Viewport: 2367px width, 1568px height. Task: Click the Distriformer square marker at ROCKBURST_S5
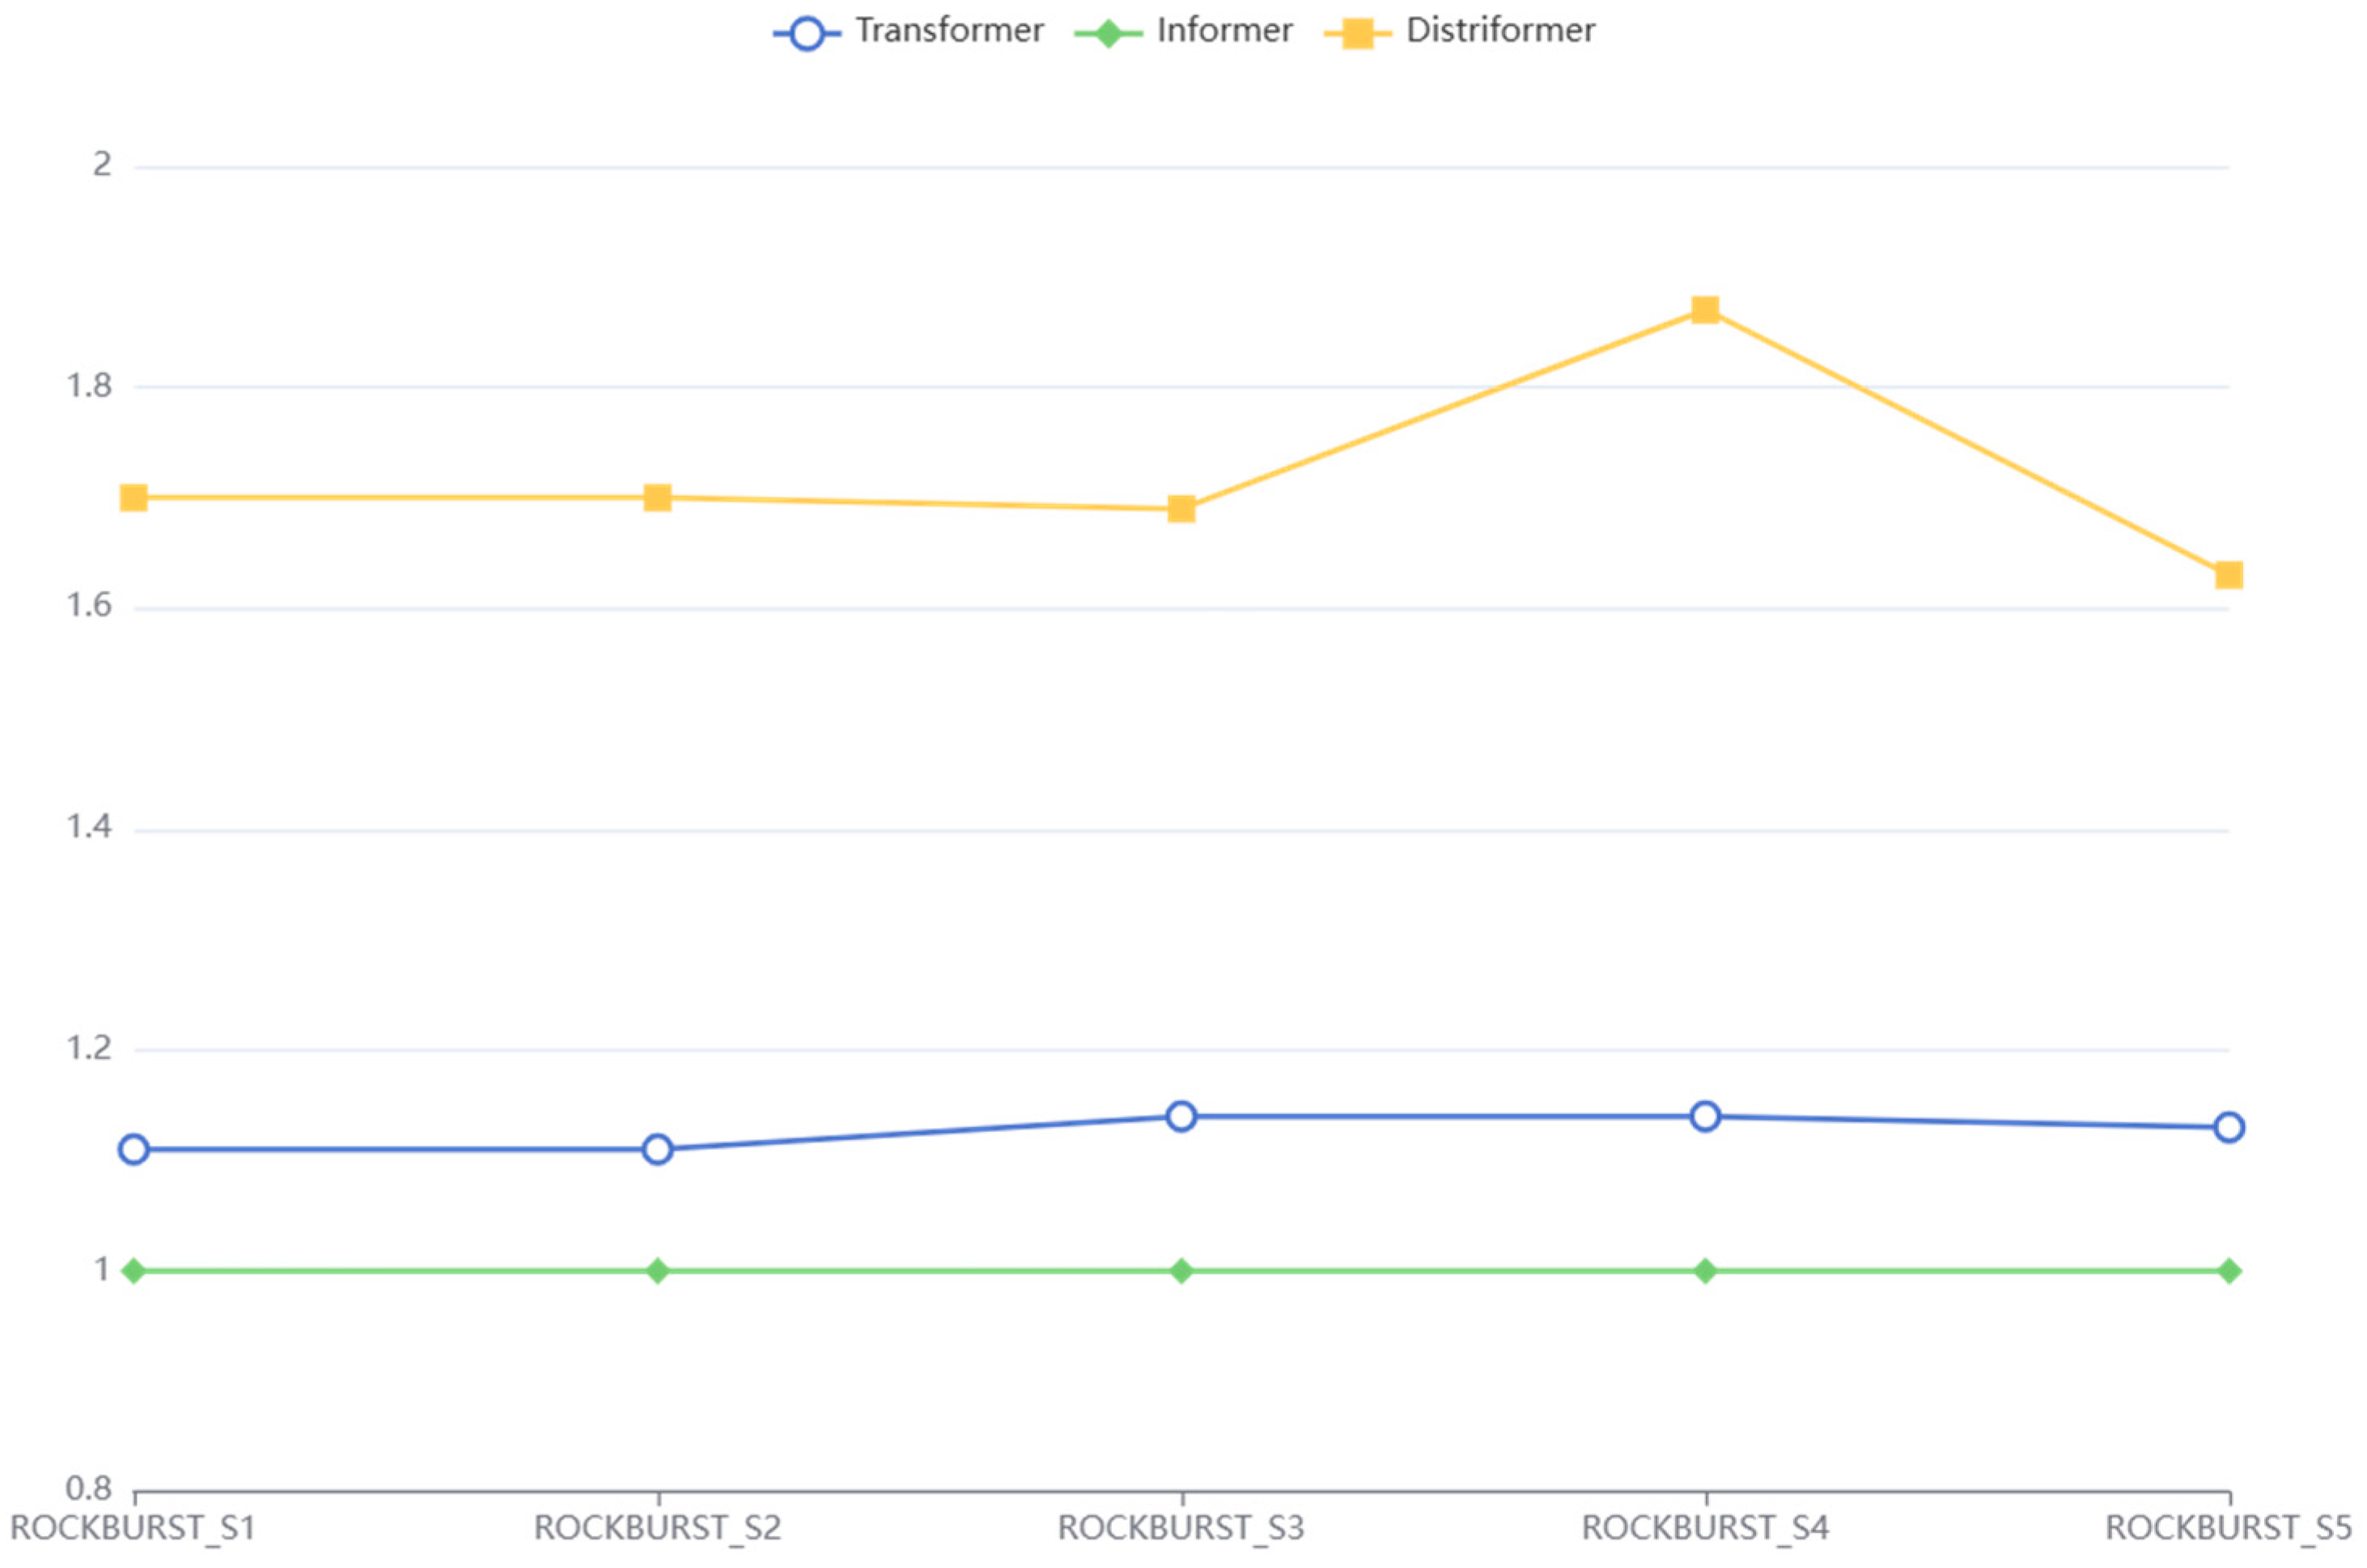(x=2229, y=575)
